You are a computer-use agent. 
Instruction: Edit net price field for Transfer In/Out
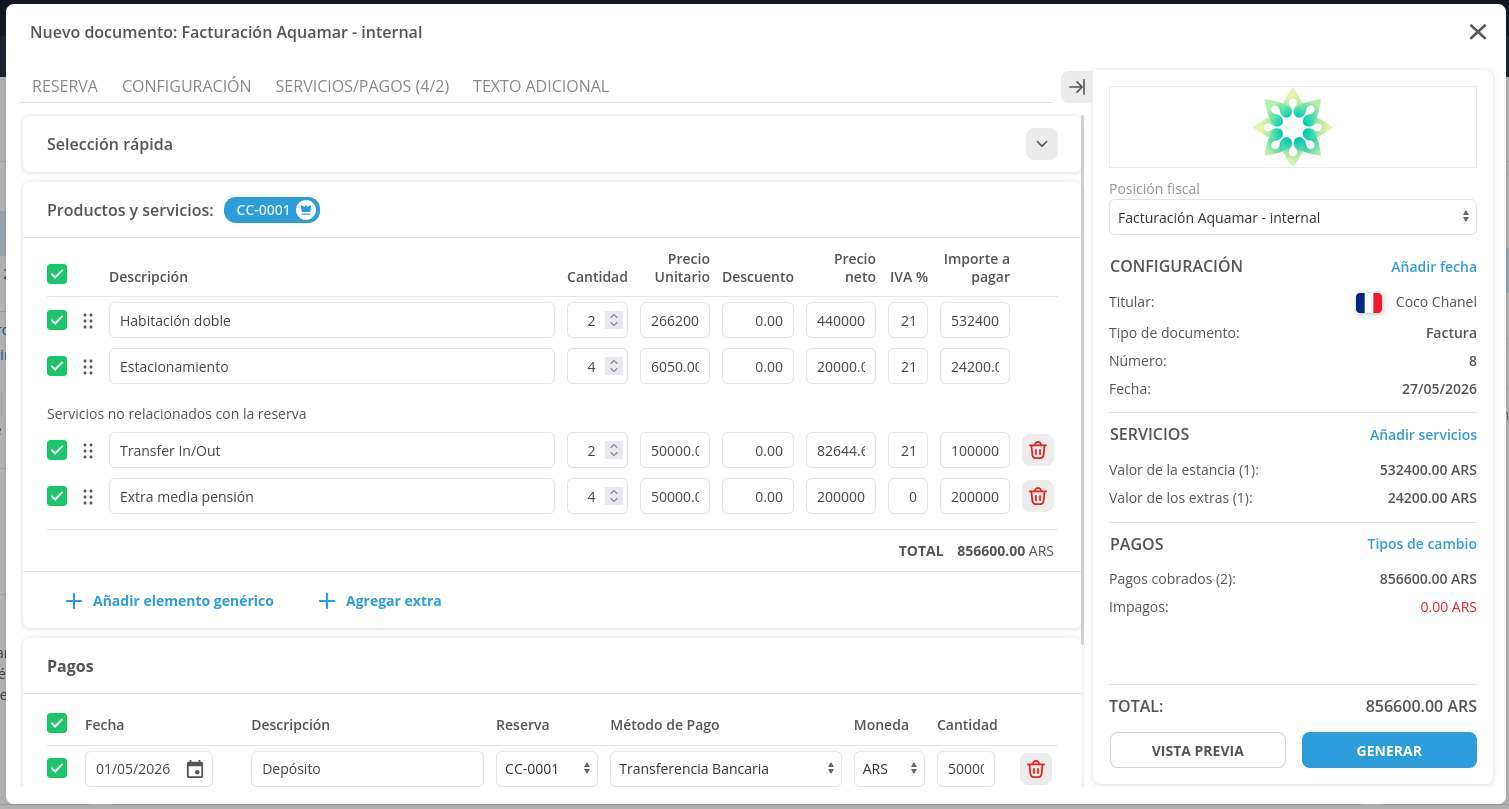coord(841,451)
